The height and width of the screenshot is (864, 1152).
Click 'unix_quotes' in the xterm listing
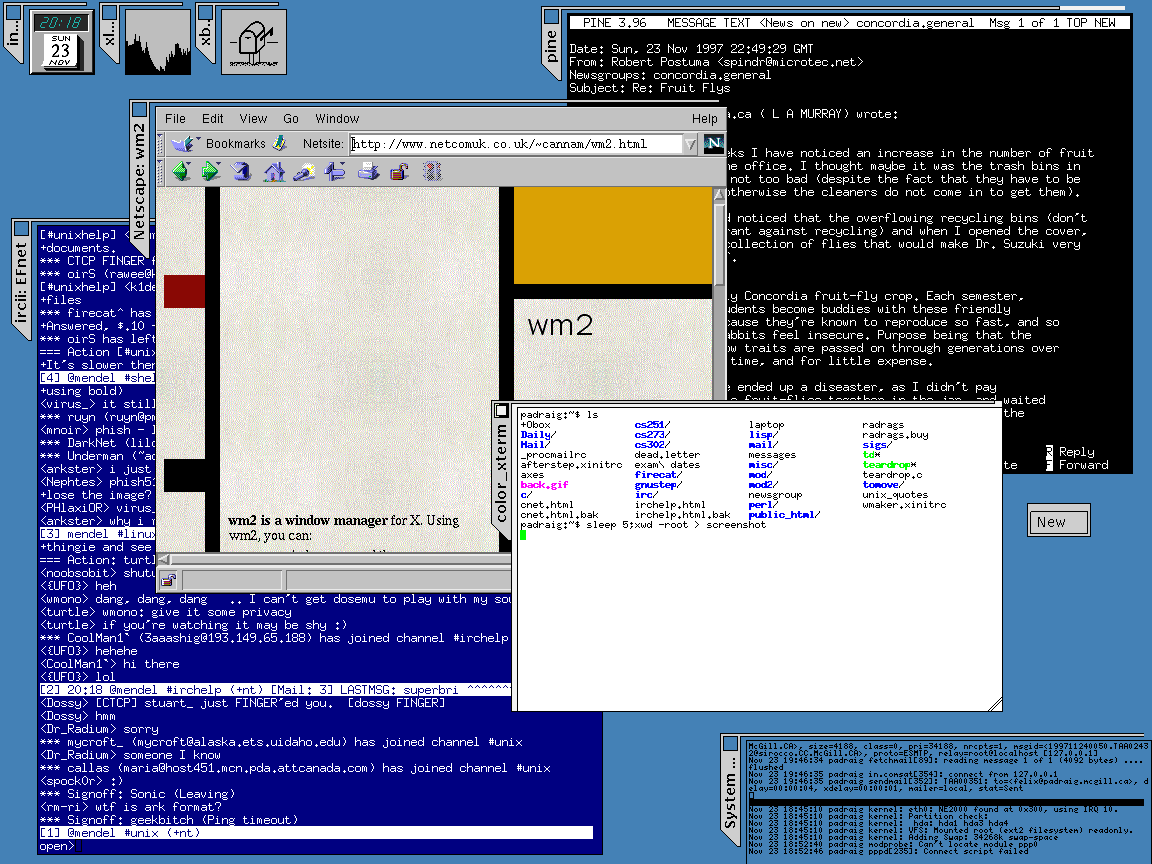click(x=895, y=495)
